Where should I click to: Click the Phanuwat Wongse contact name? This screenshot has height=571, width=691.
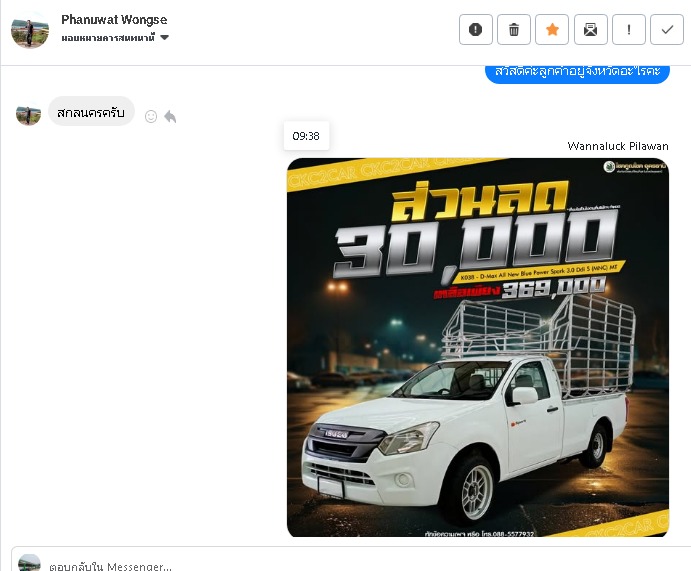tap(114, 19)
